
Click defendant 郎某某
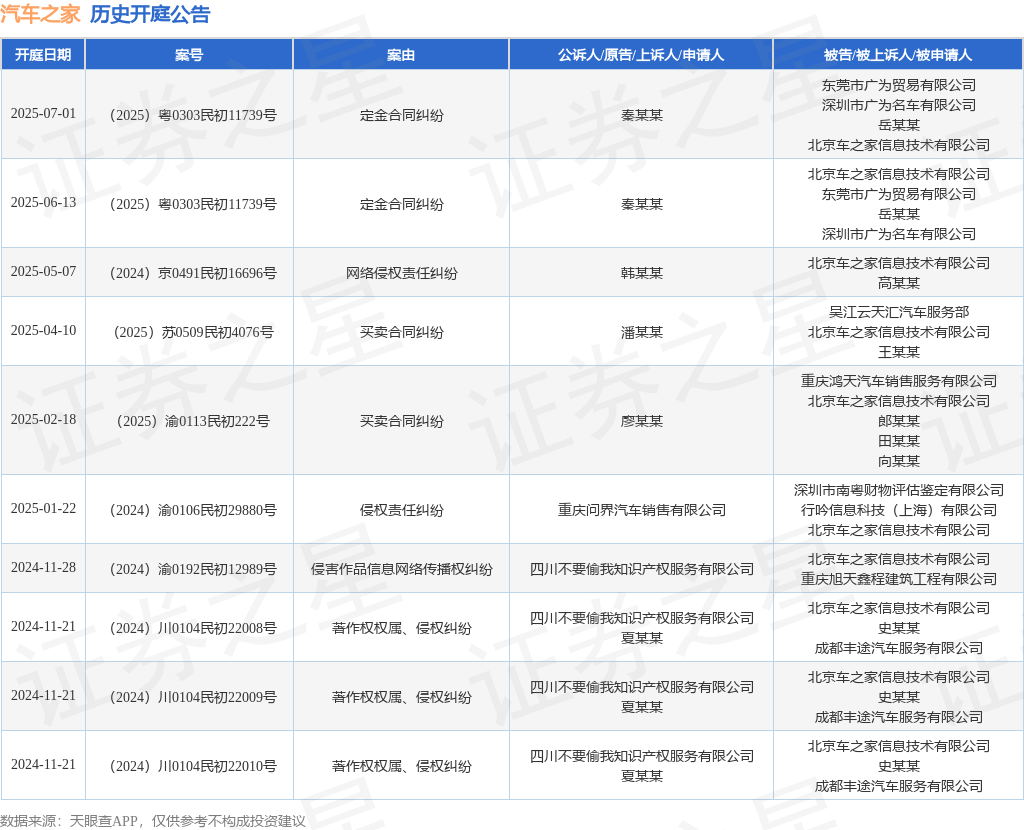(899, 421)
